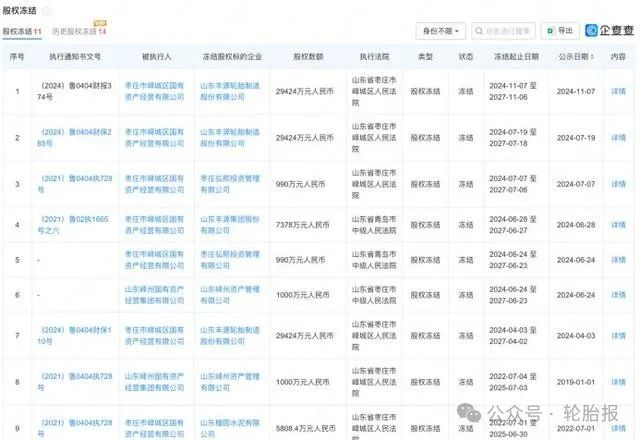
Task: Open case number (2021)鲁02执1665号之六
Action: [x=73, y=225]
